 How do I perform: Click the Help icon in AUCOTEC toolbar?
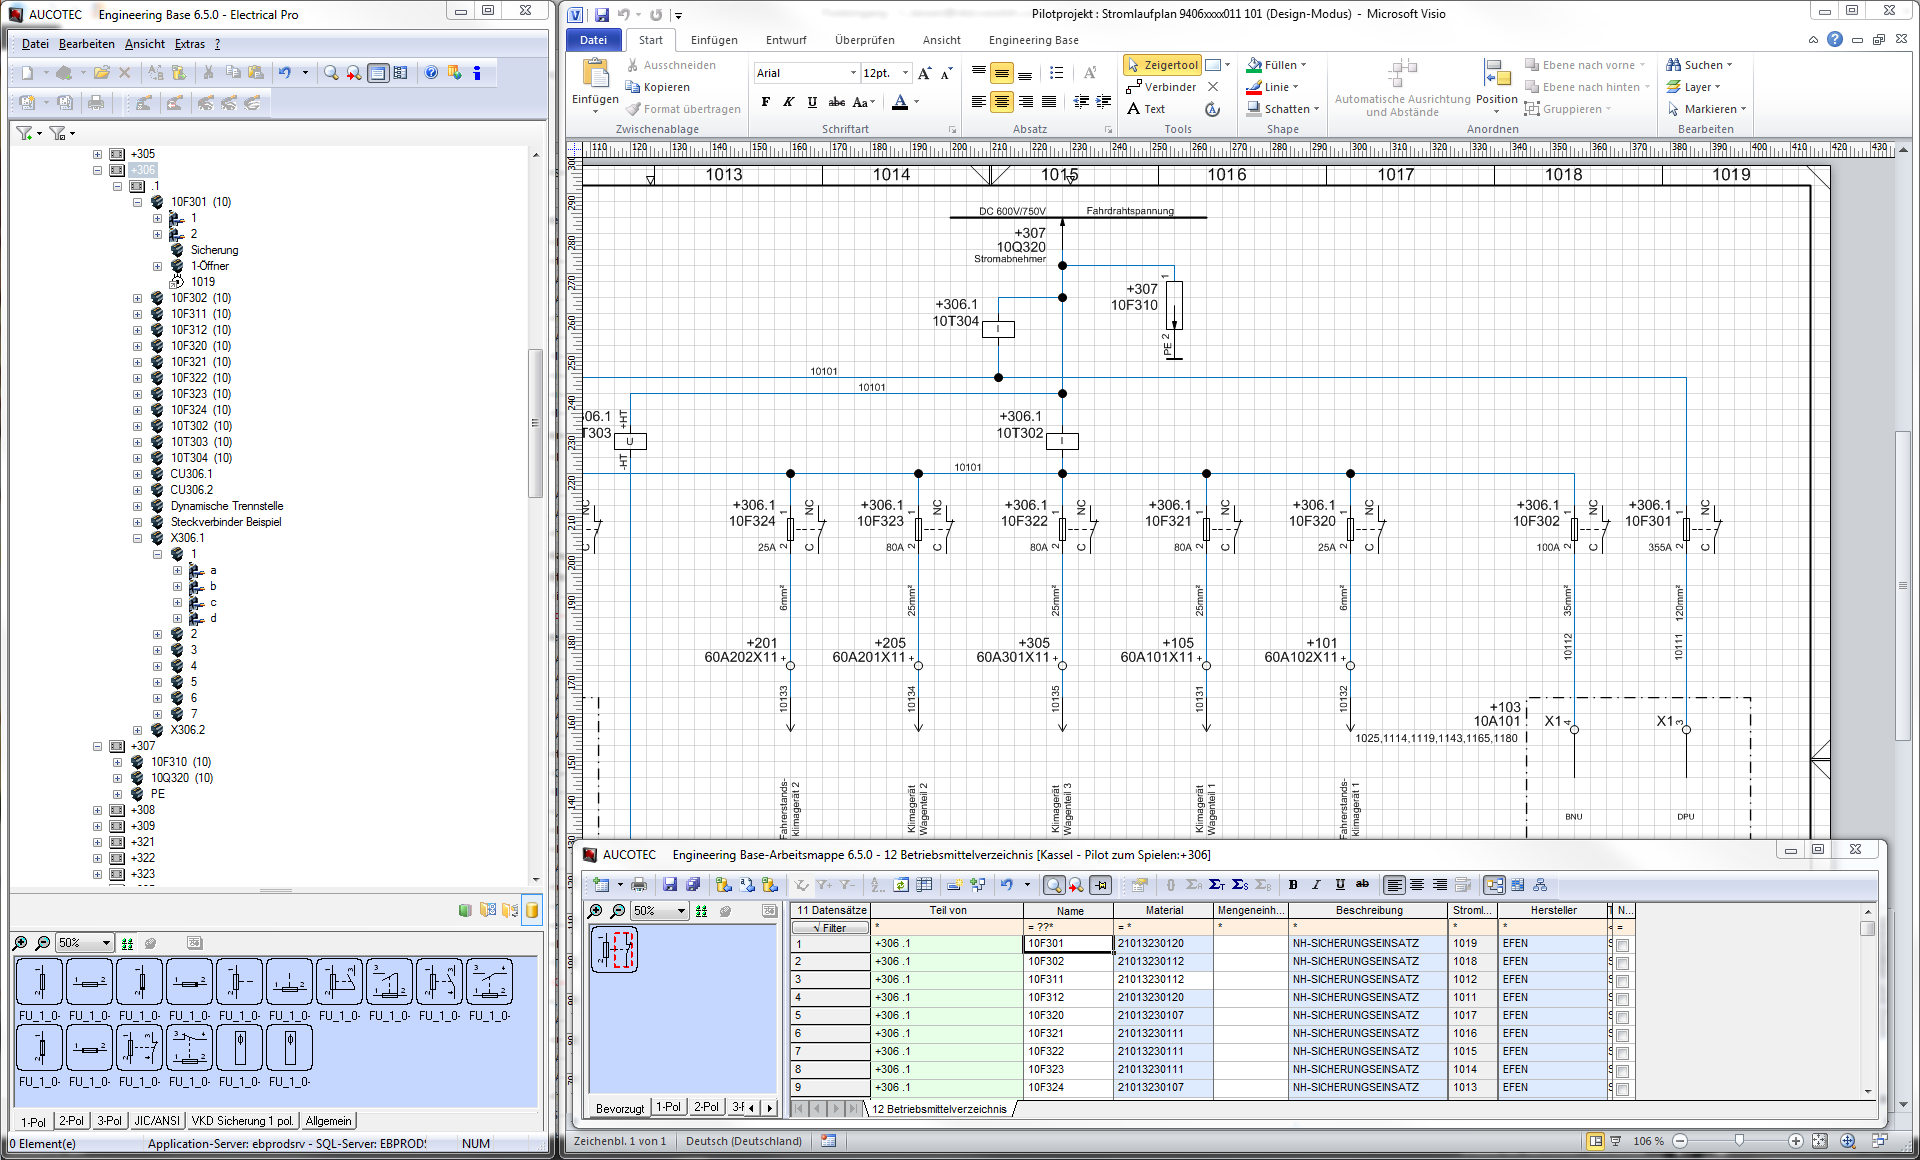[431, 73]
